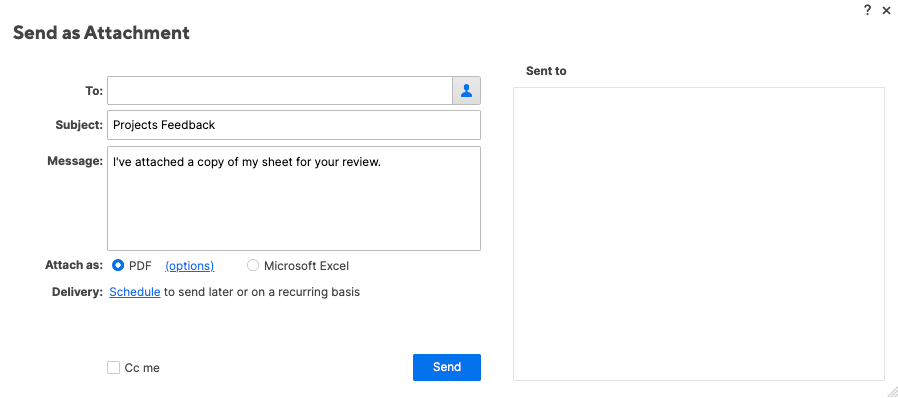Click the To recipient field
The width and height of the screenshot is (898, 398).
[279, 90]
